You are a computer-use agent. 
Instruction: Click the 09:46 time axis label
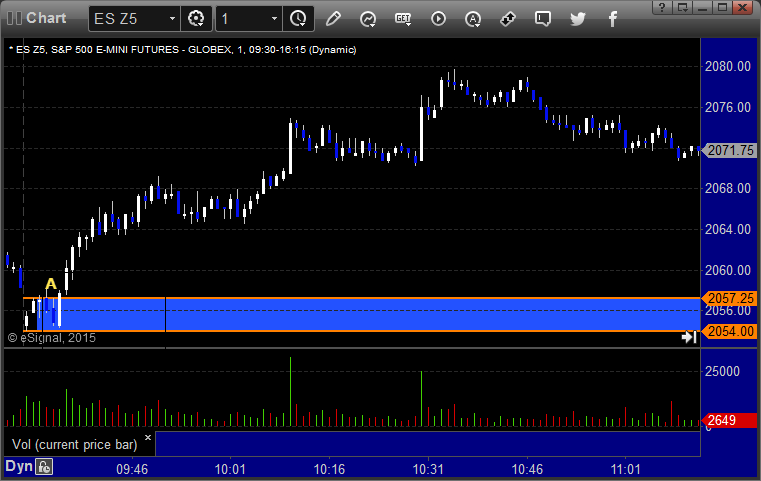pyautogui.click(x=132, y=469)
